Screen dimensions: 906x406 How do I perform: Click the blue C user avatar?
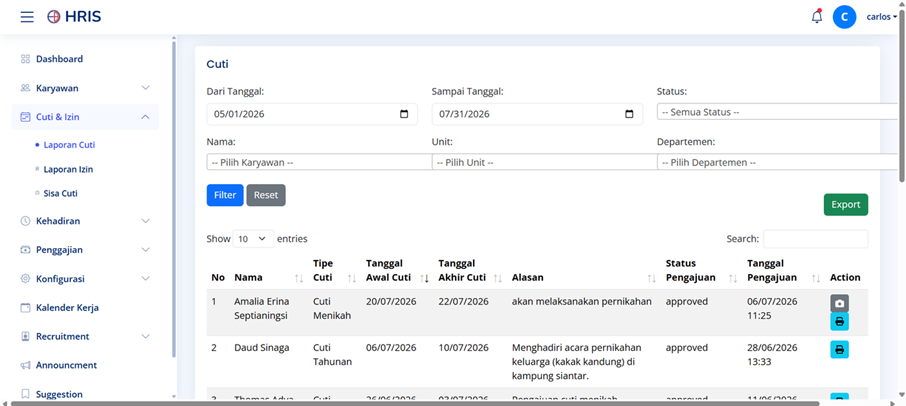point(844,17)
